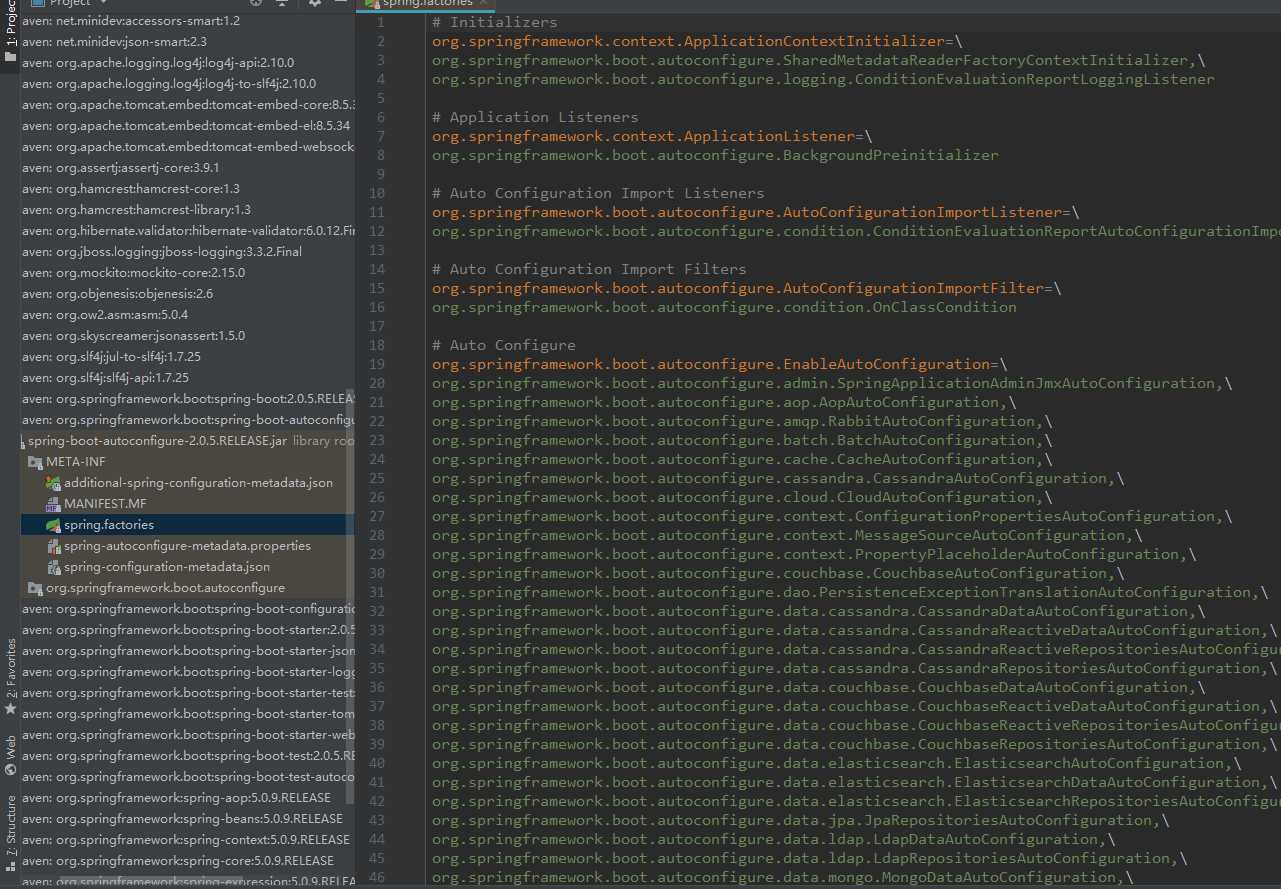Select org.springframework.boot.autoconfigure package node

point(165,588)
